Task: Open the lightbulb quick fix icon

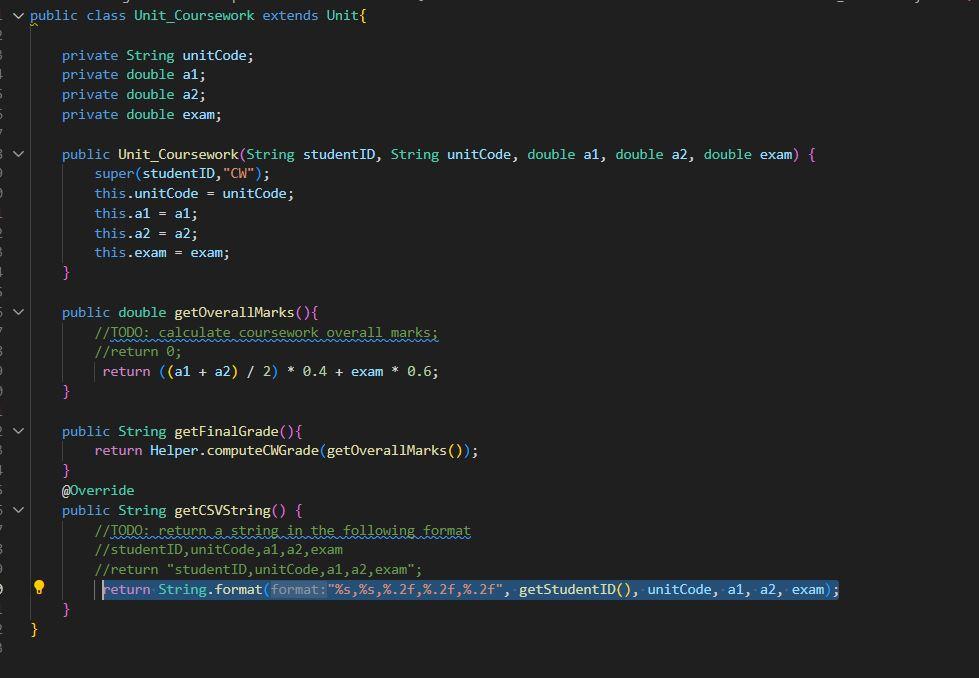Action: 39,587
